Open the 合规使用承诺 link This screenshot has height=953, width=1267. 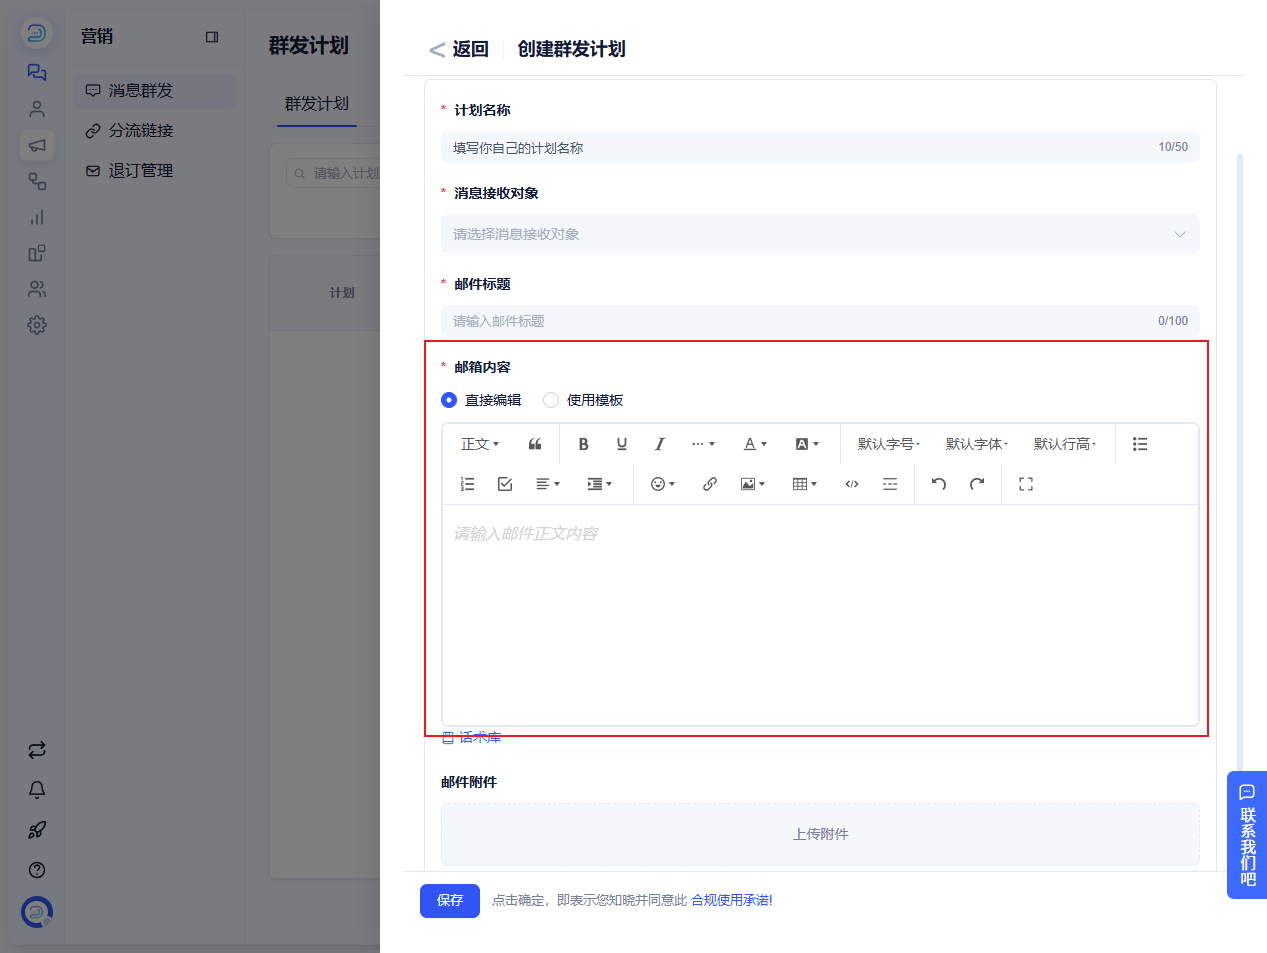click(732, 900)
